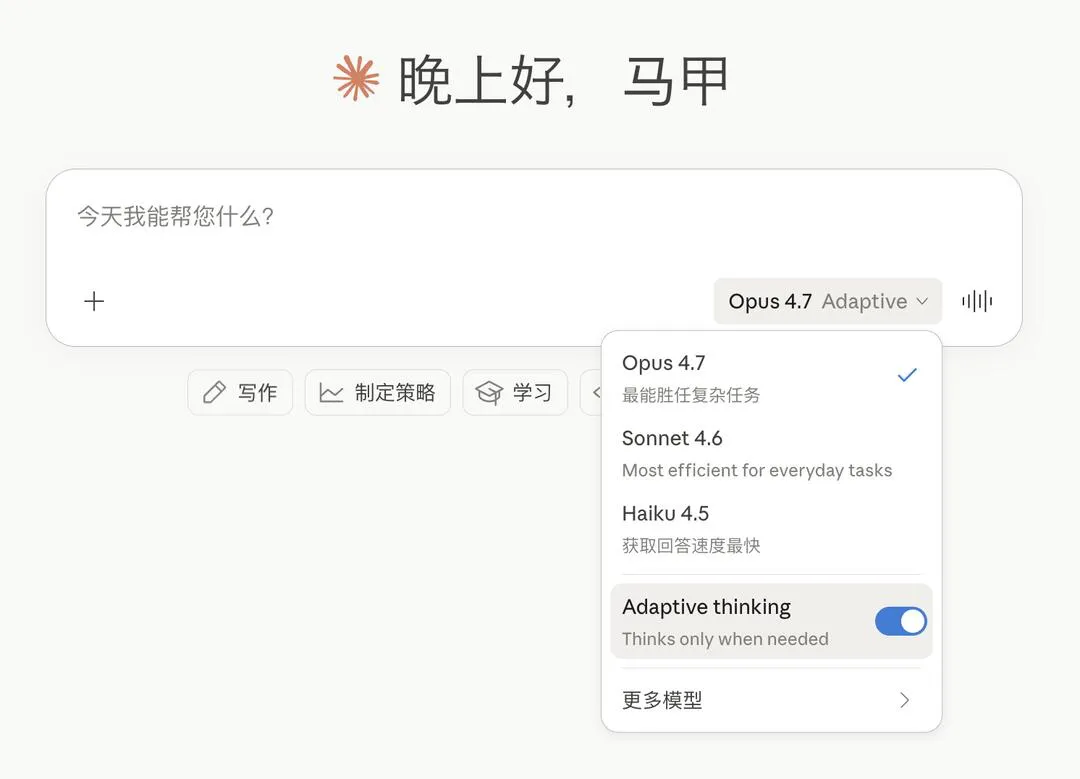1080x779 pixels.
Task: Expand 更多模型 submenu chevron
Action: pyautogui.click(x=904, y=700)
